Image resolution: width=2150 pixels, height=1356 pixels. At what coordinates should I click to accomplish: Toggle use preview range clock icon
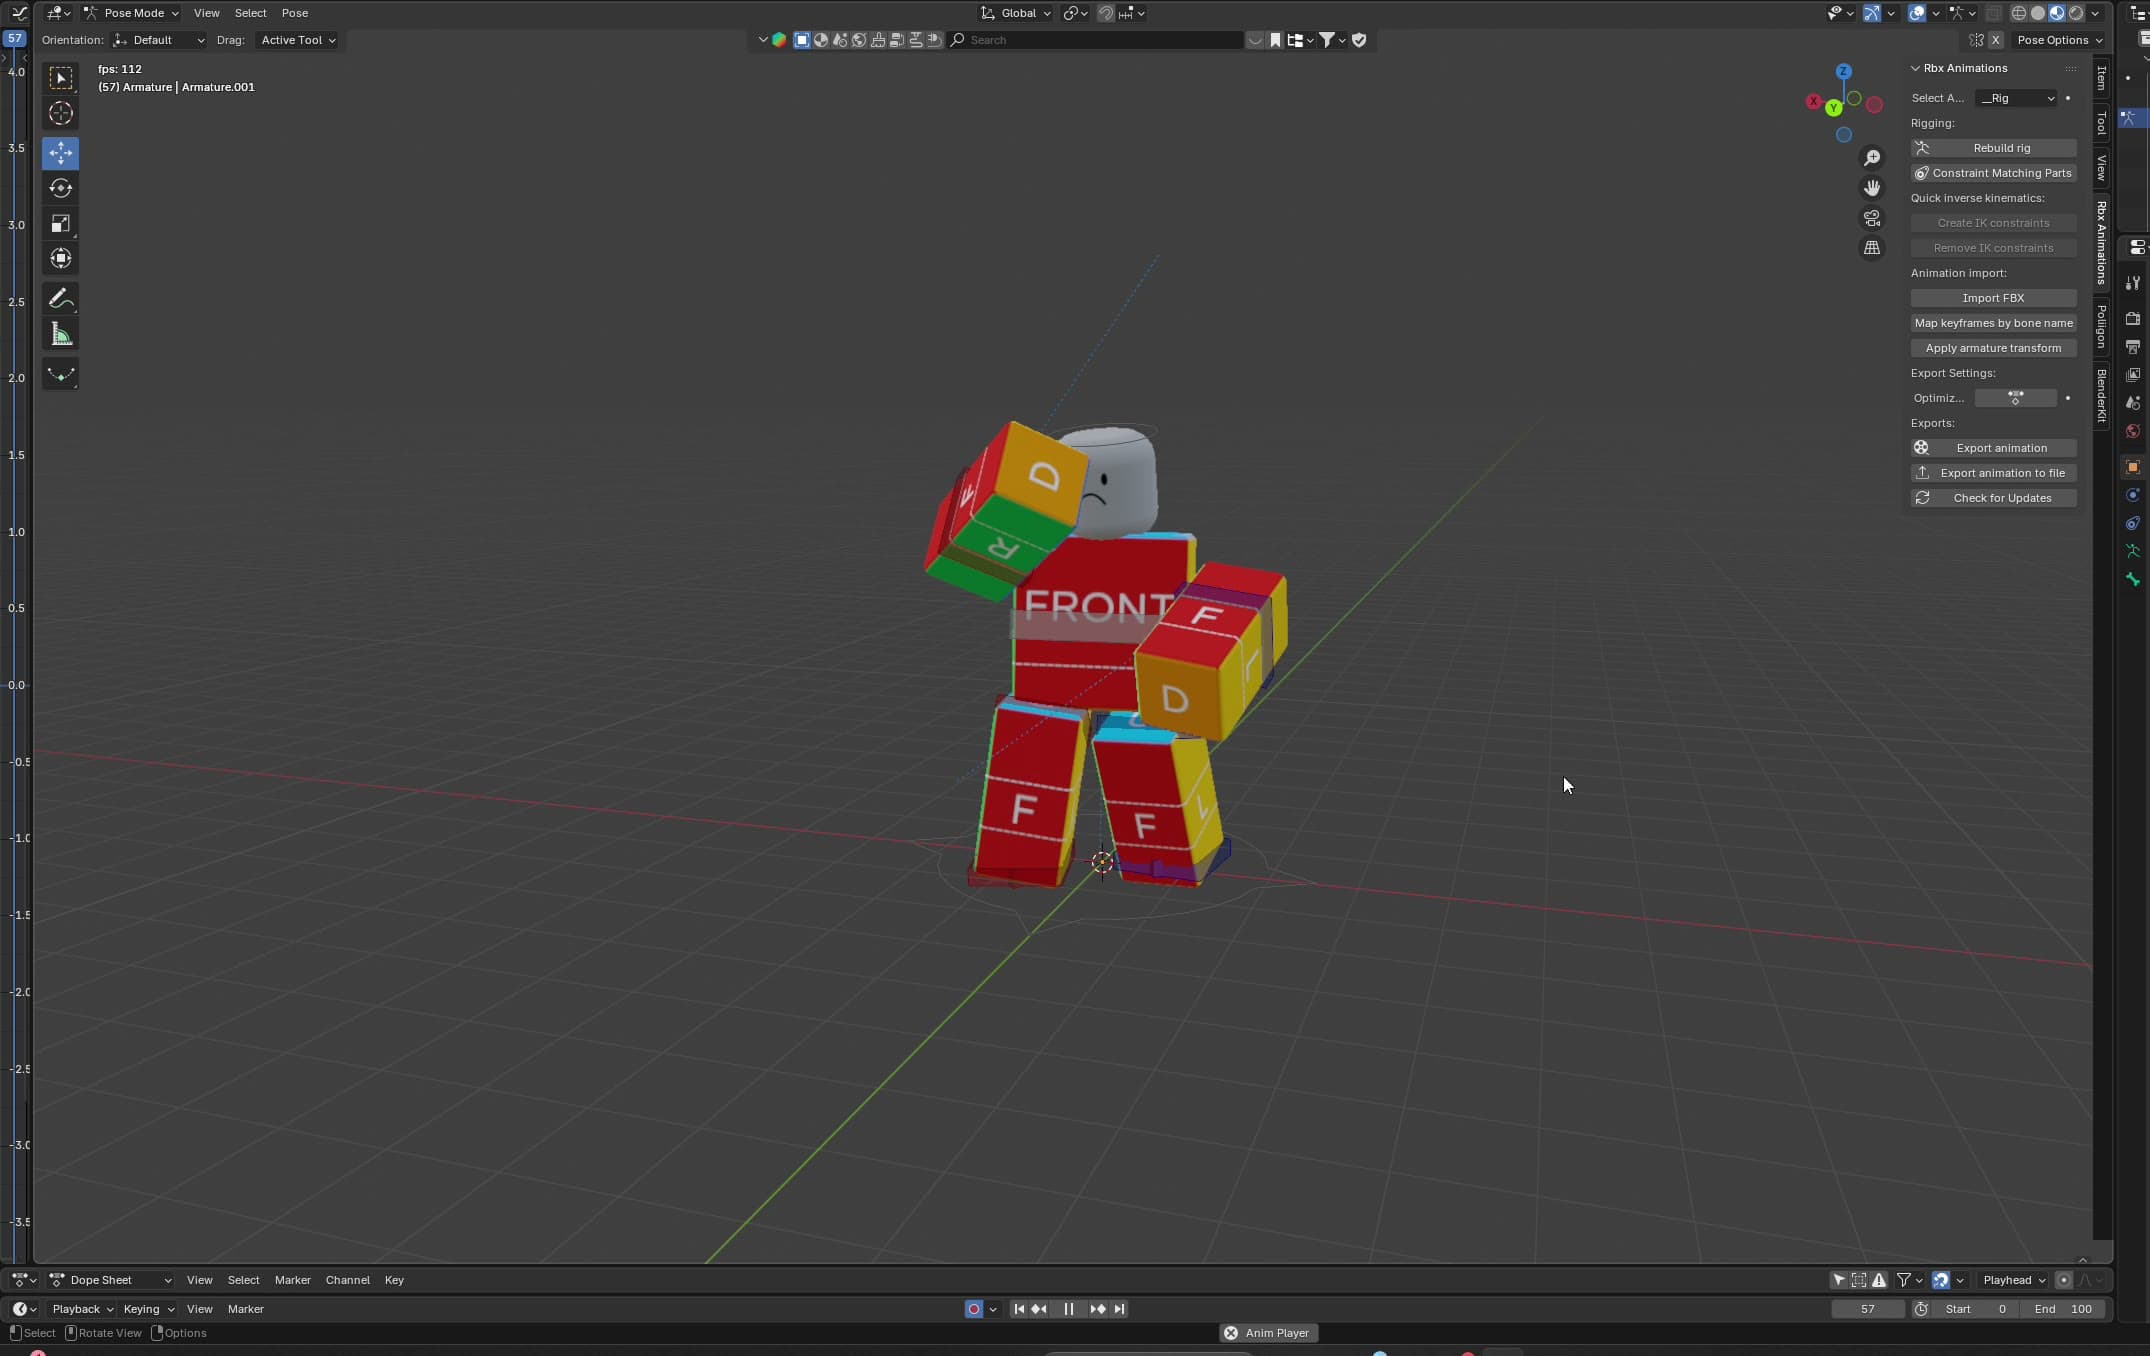click(1921, 1309)
